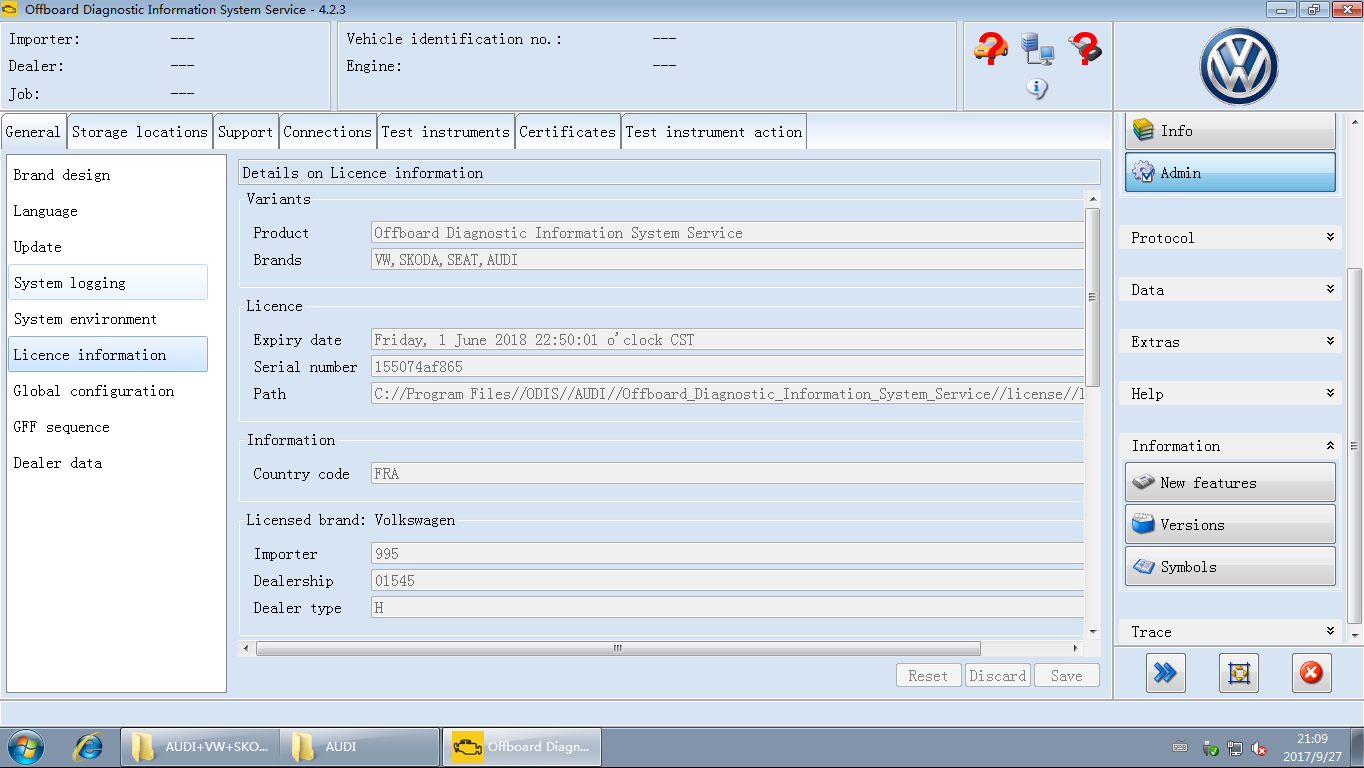Switch to Test instruments tab
Viewport: 1364px width, 768px height.
point(445,132)
